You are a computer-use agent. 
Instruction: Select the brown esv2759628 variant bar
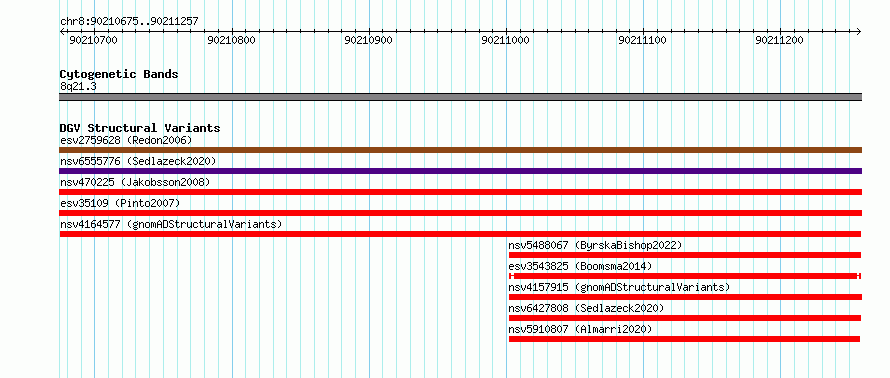(x=460, y=150)
